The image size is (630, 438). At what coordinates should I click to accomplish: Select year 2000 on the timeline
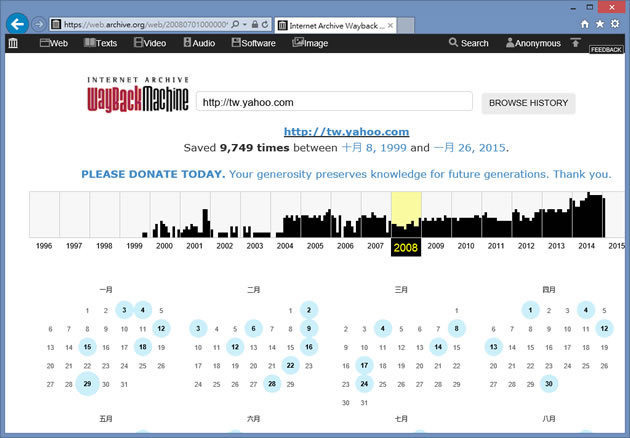click(164, 246)
